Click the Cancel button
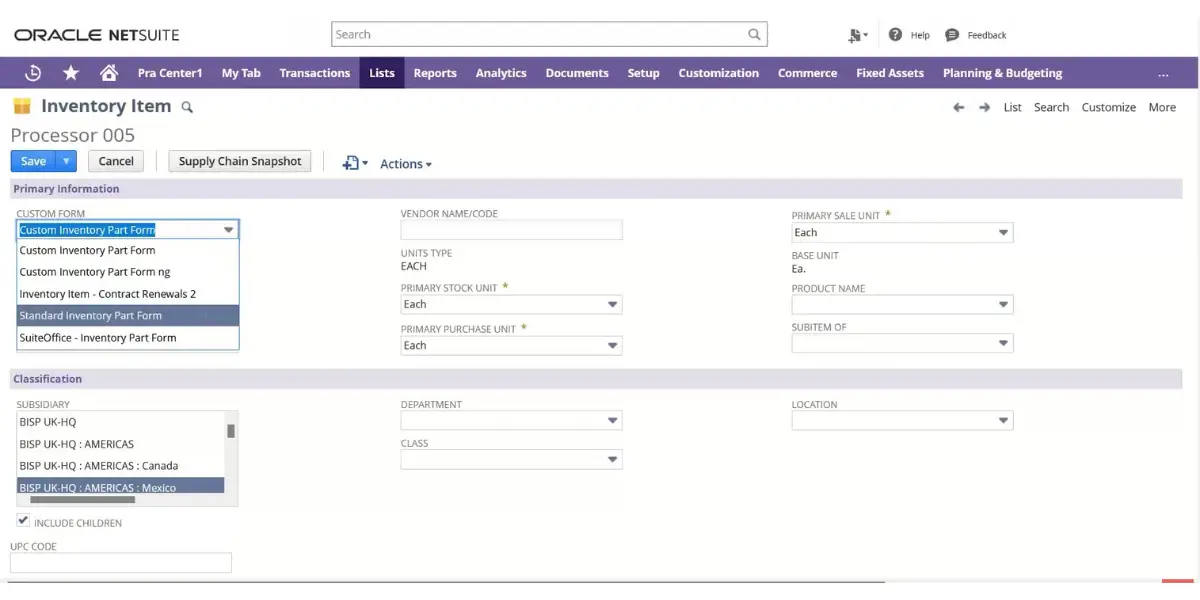Viewport: 1200px width, 600px height. pos(116,161)
